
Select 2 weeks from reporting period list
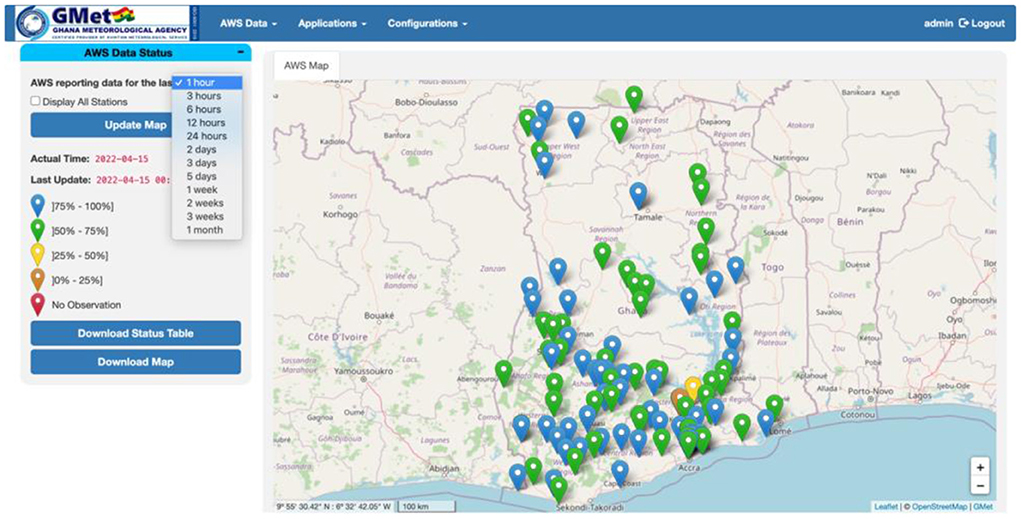(207, 203)
